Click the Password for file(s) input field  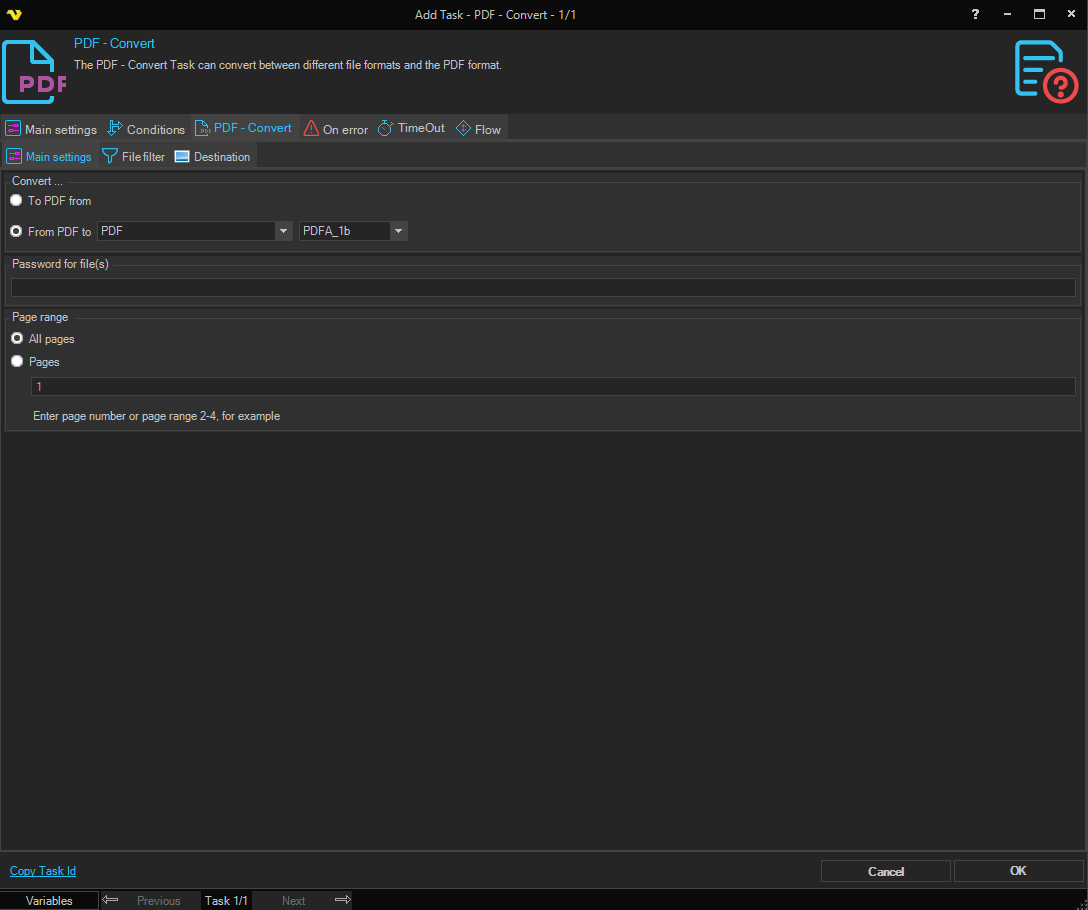coord(543,288)
